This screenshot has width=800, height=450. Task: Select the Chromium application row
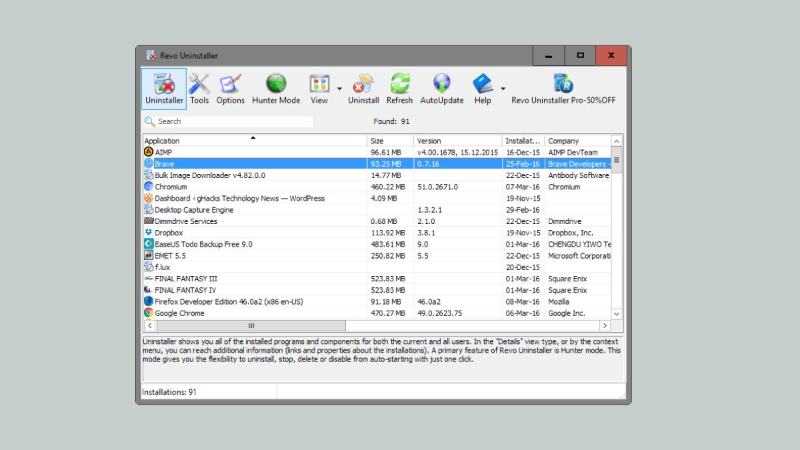(x=377, y=187)
